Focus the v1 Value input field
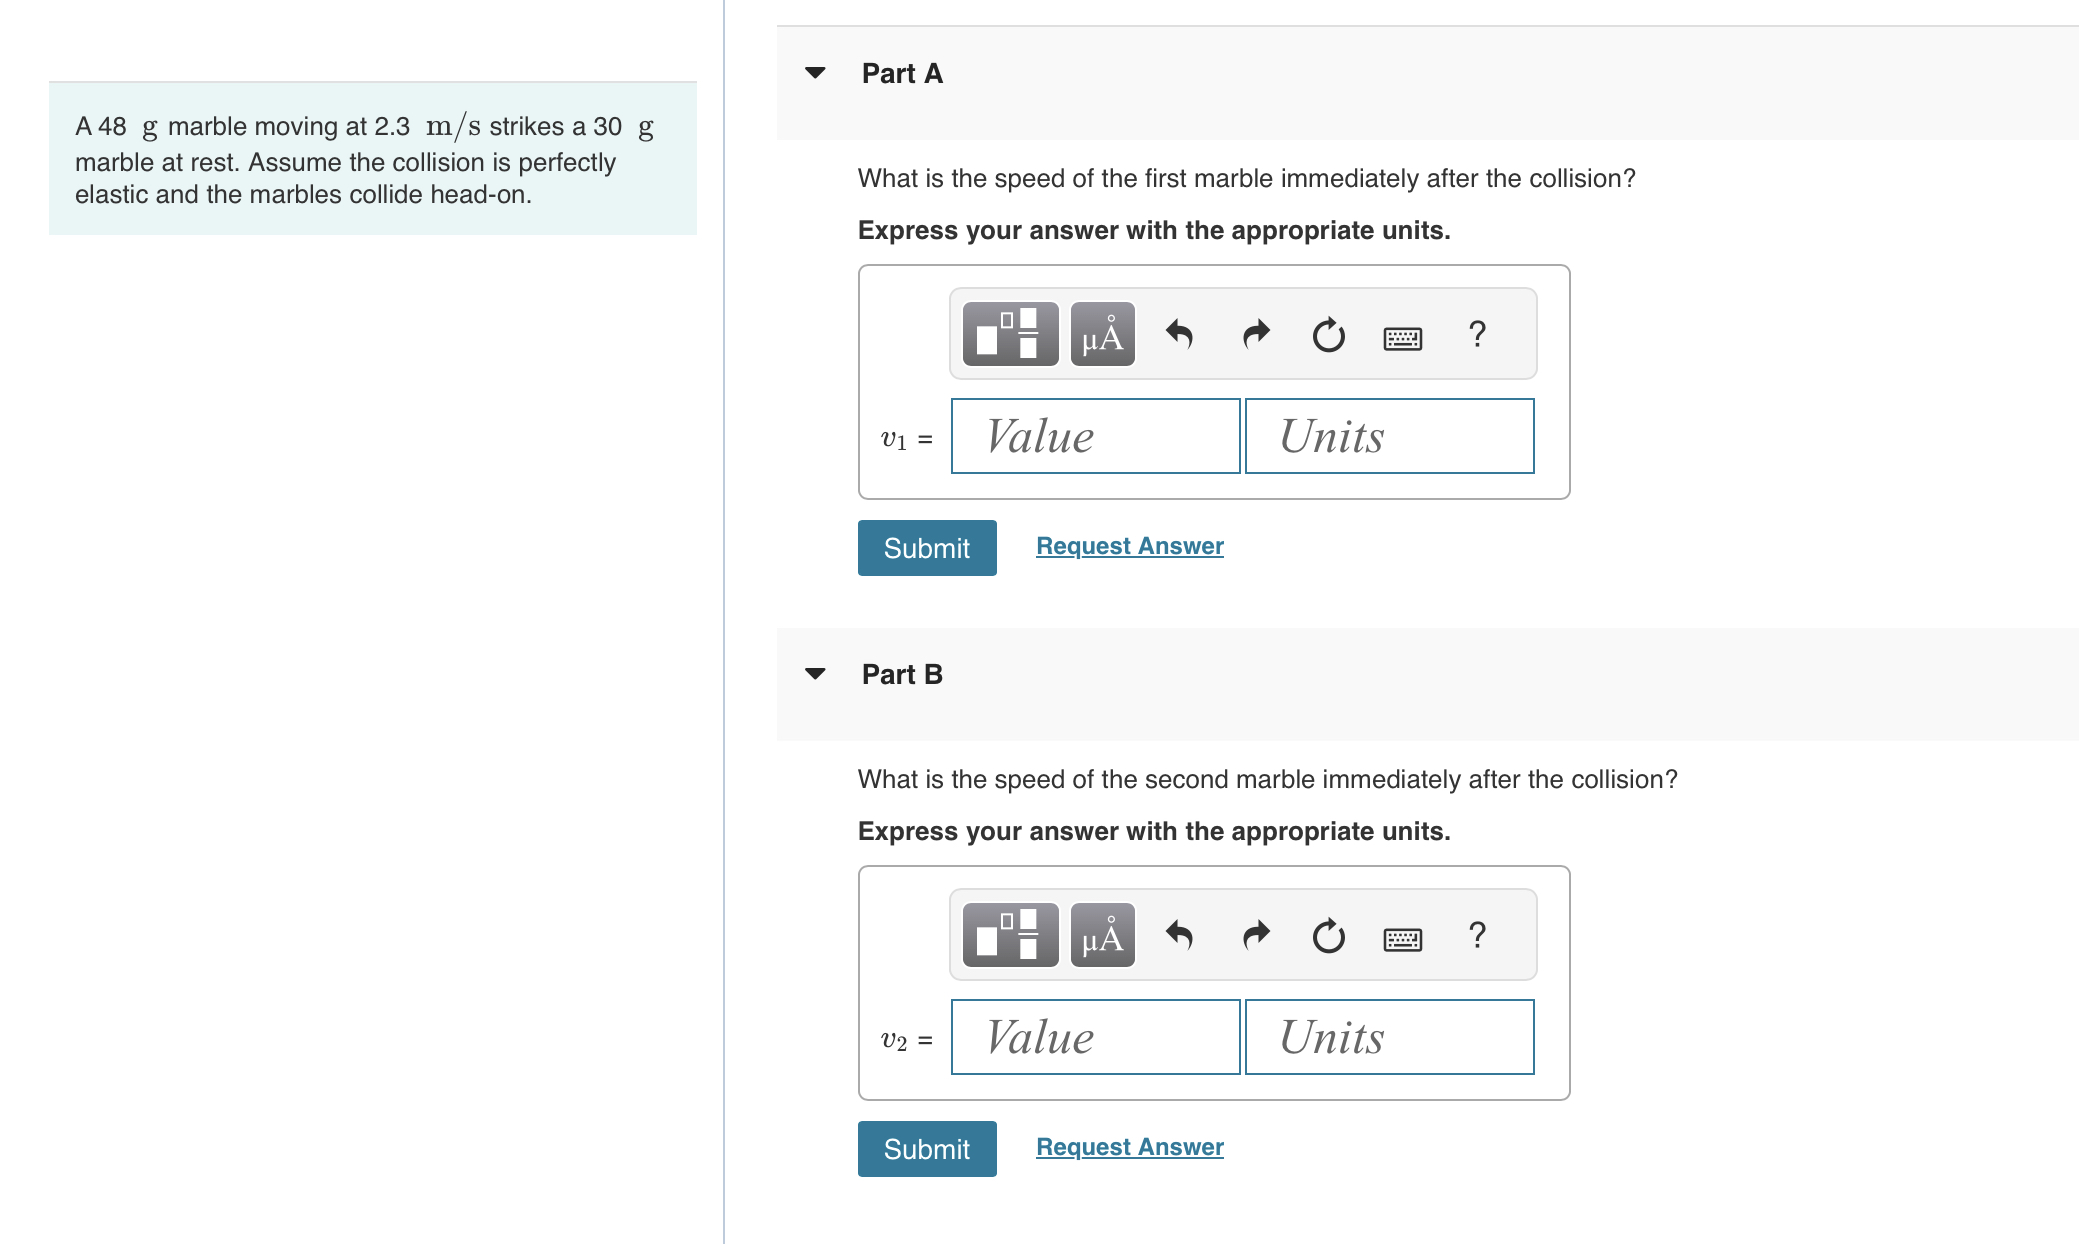Viewport: 2079px width, 1244px height. coord(1095,436)
